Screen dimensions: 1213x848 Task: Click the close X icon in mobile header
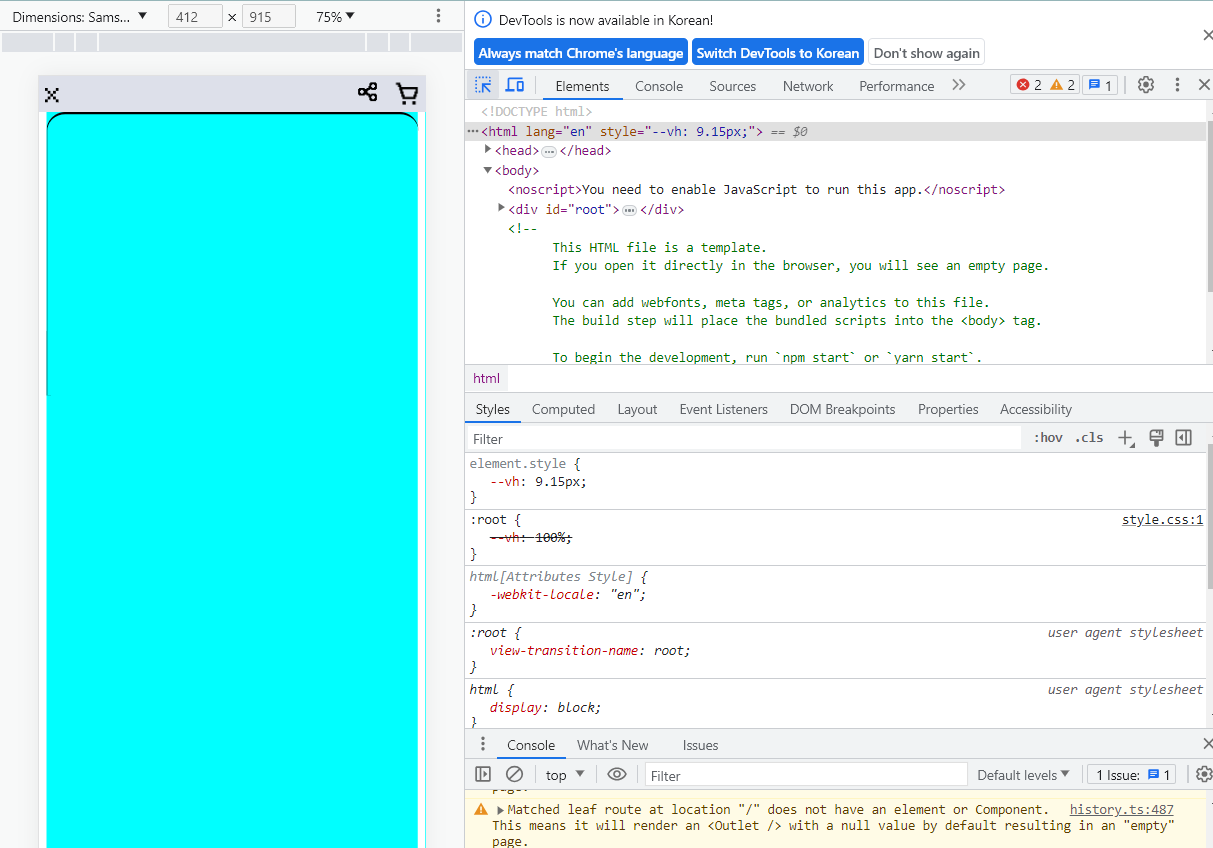(x=52, y=95)
